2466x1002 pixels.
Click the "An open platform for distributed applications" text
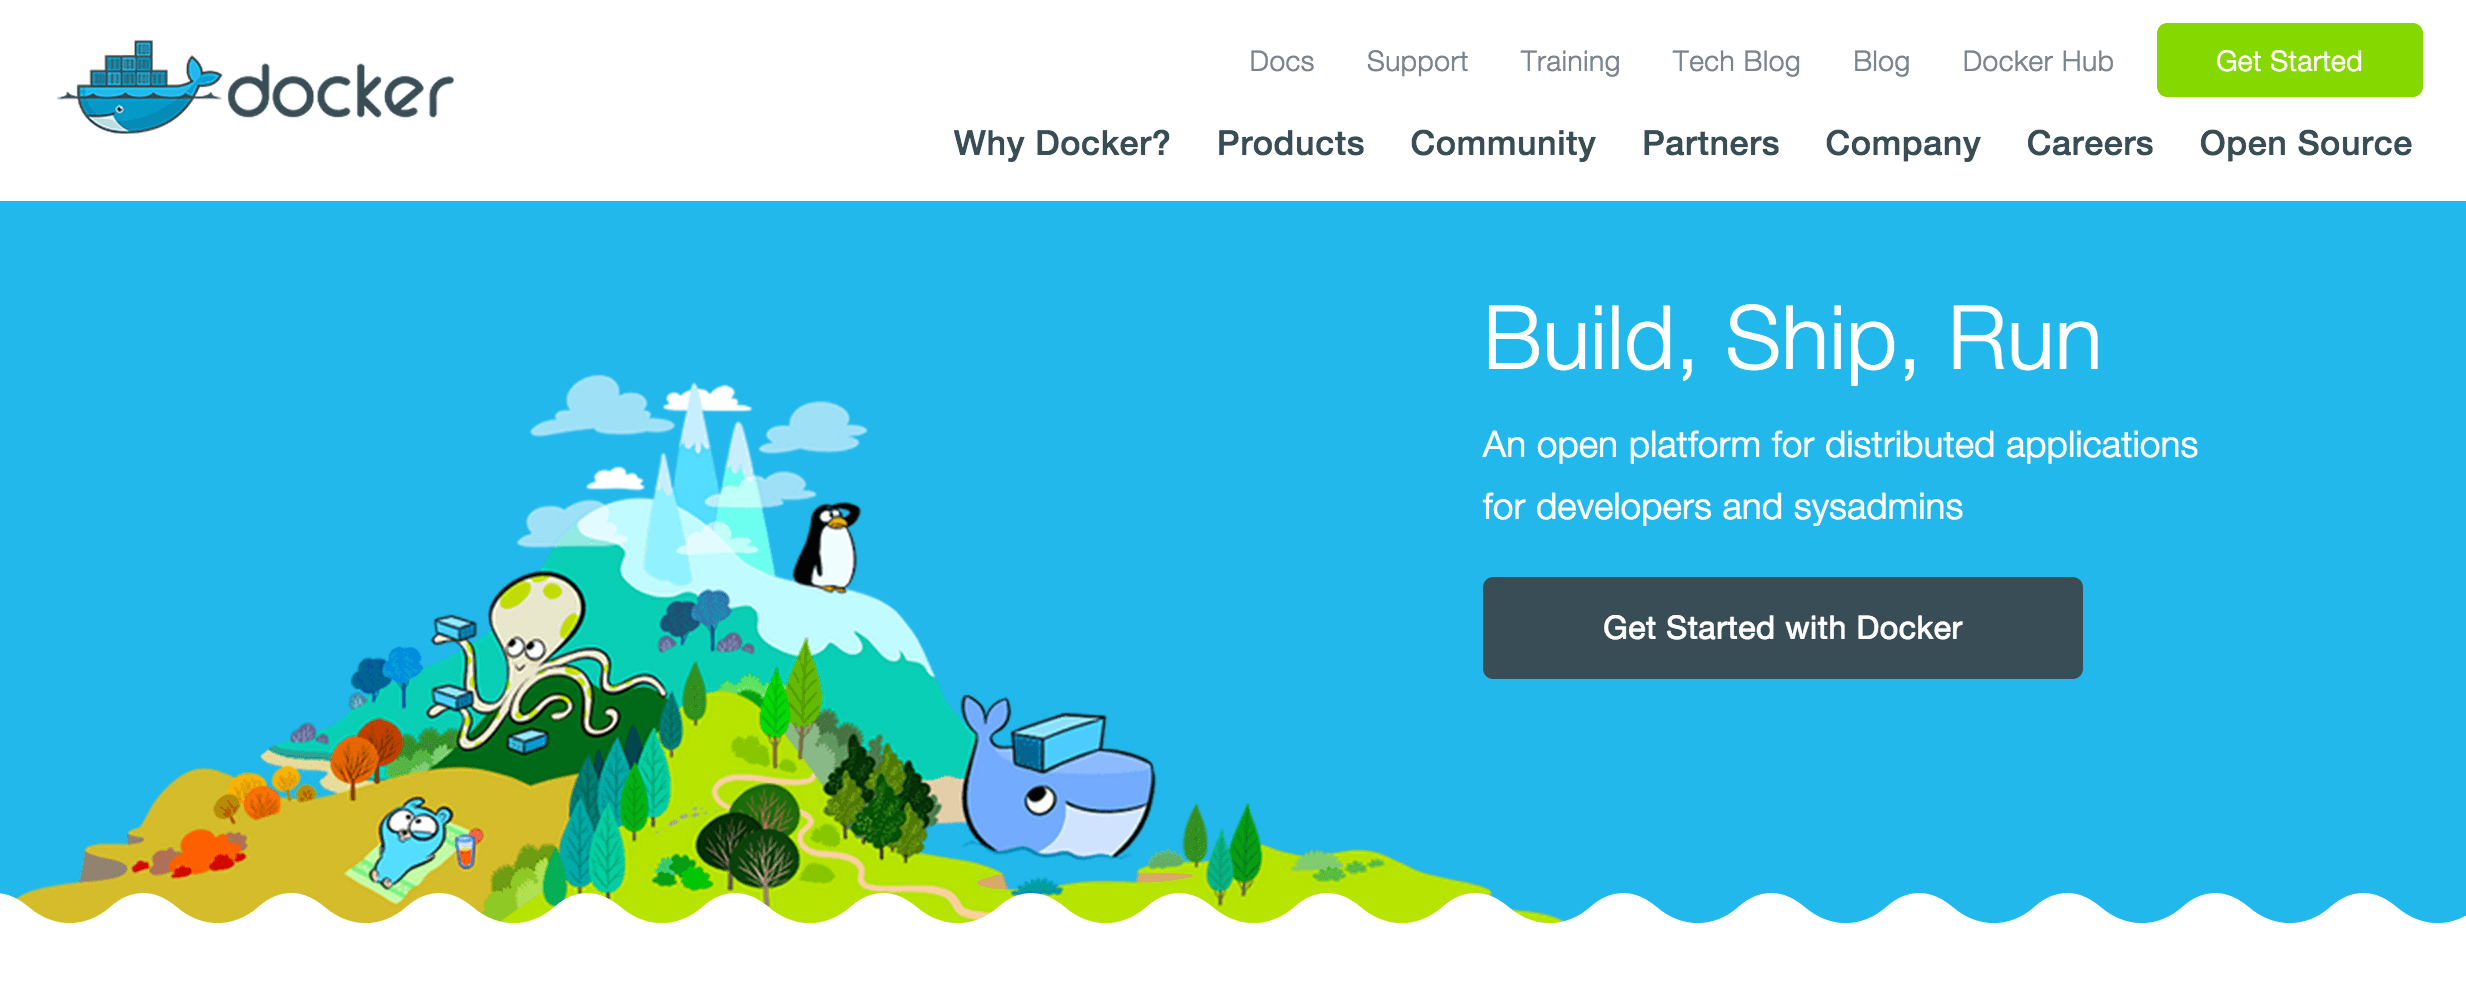[x=1840, y=445]
